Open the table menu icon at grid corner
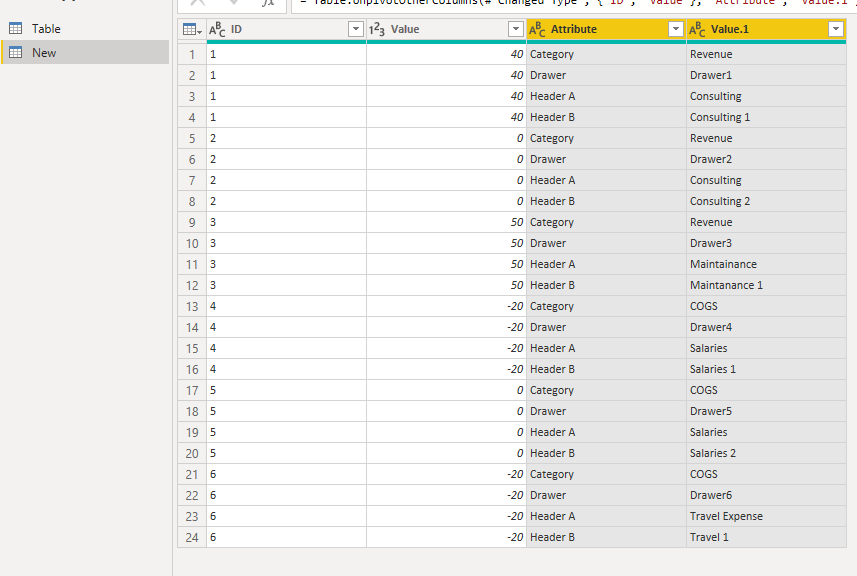Image resolution: width=857 pixels, height=576 pixels. 192,30
